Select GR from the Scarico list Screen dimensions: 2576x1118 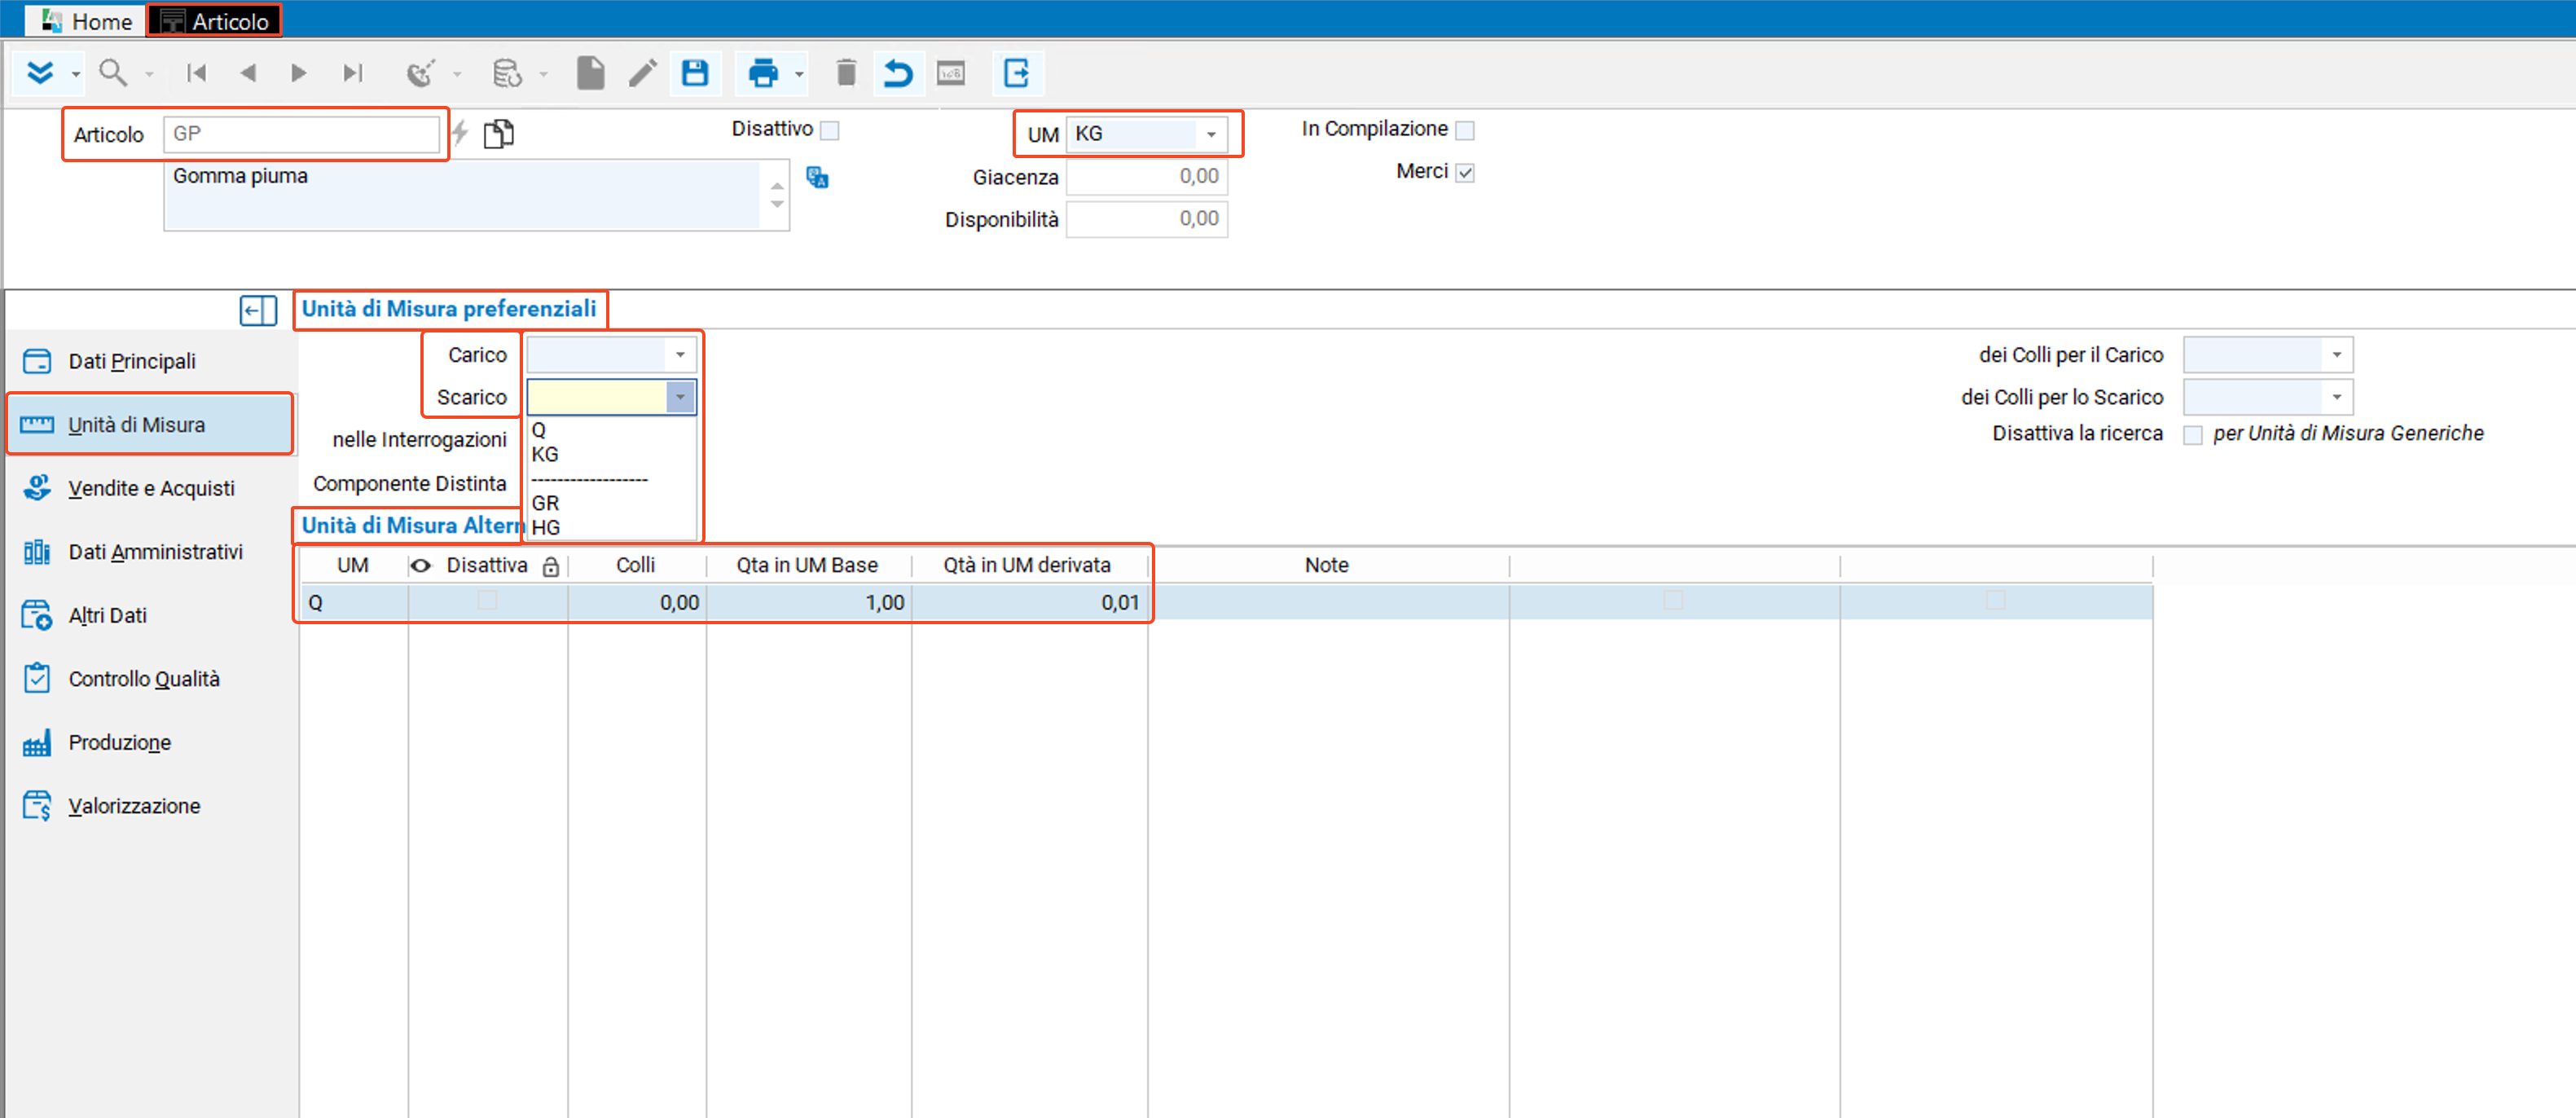(x=611, y=503)
